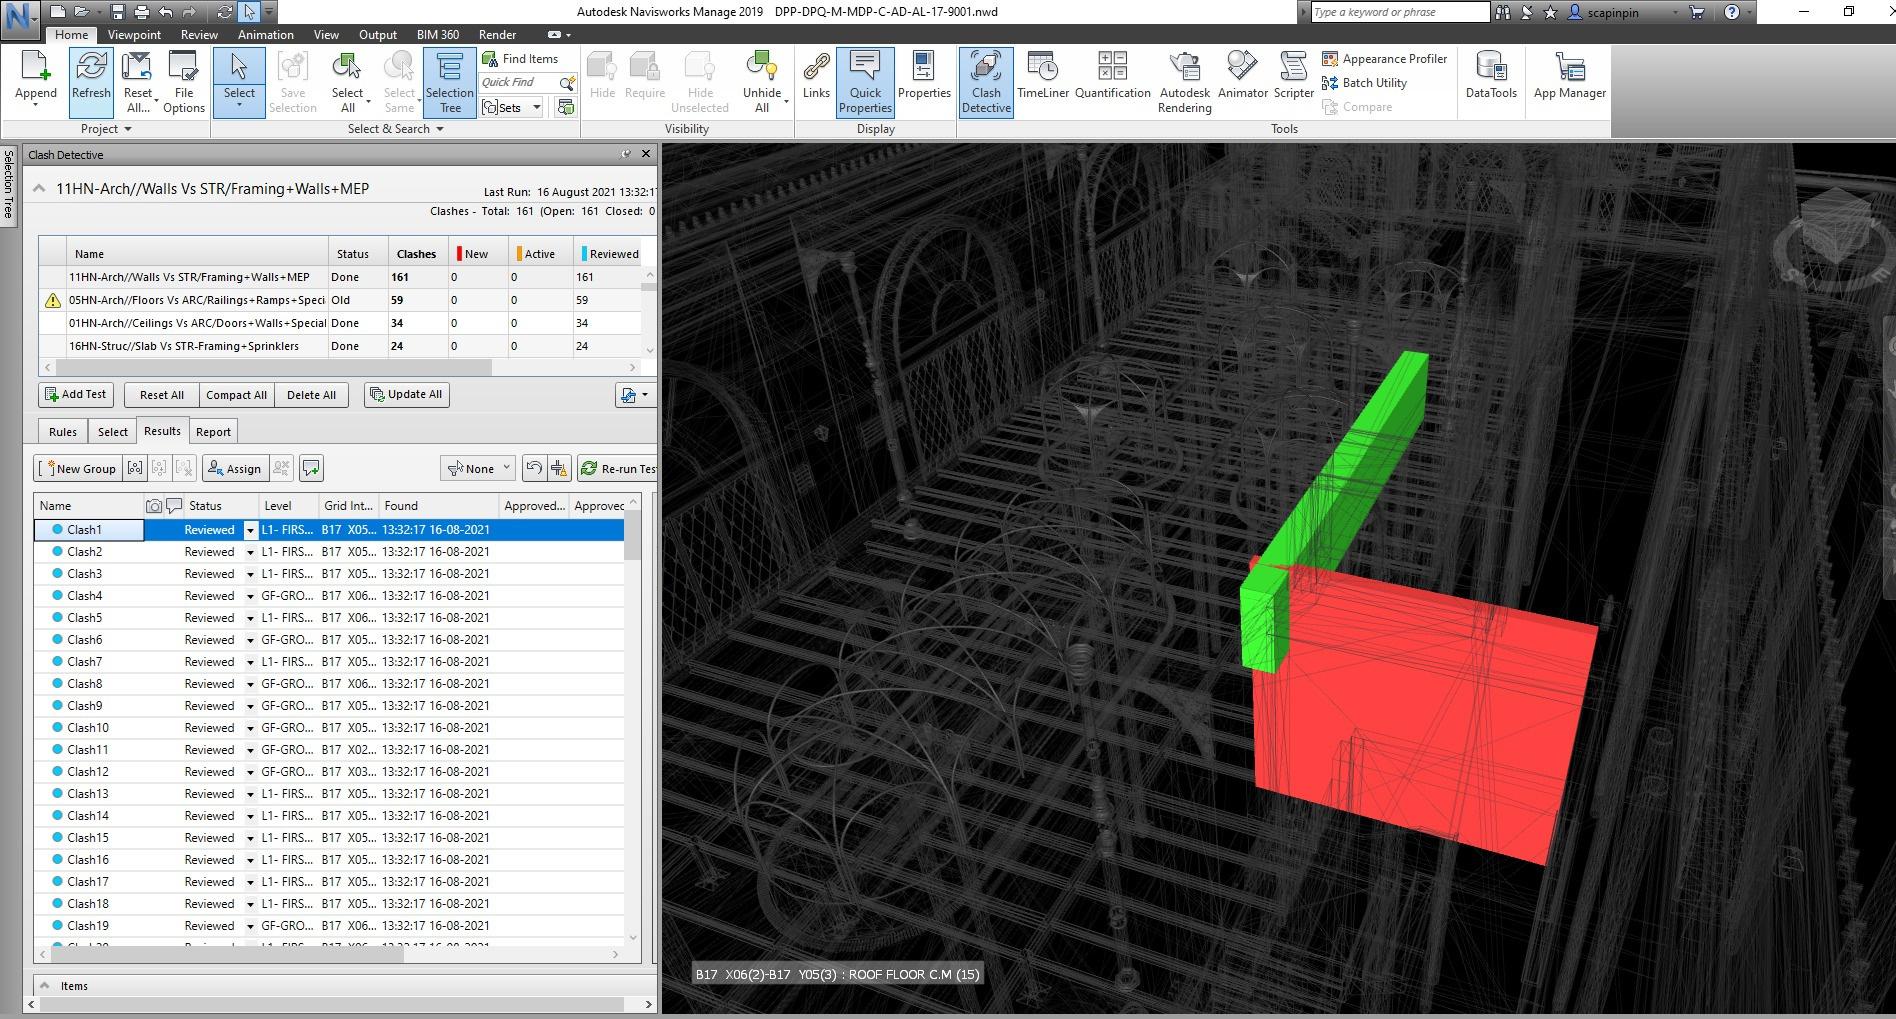The width and height of the screenshot is (1896, 1019).
Task: Click the New Group button
Action: (x=77, y=468)
